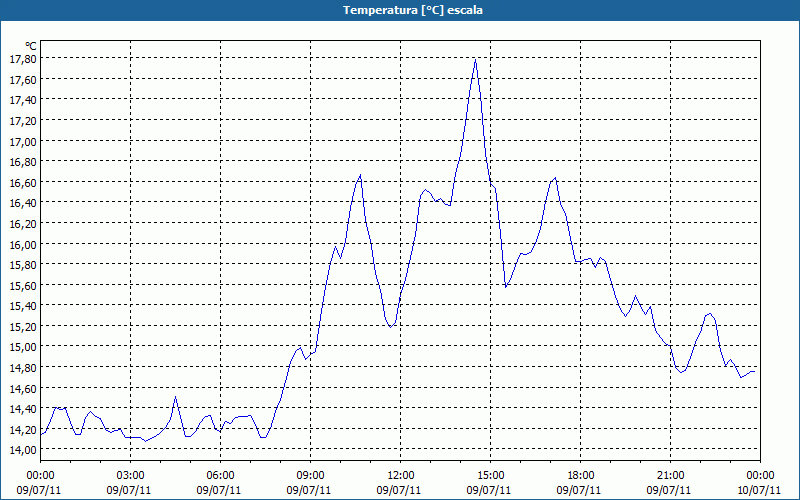Click the 15,60 y-axis label
800x500 pixels.
click(23, 285)
